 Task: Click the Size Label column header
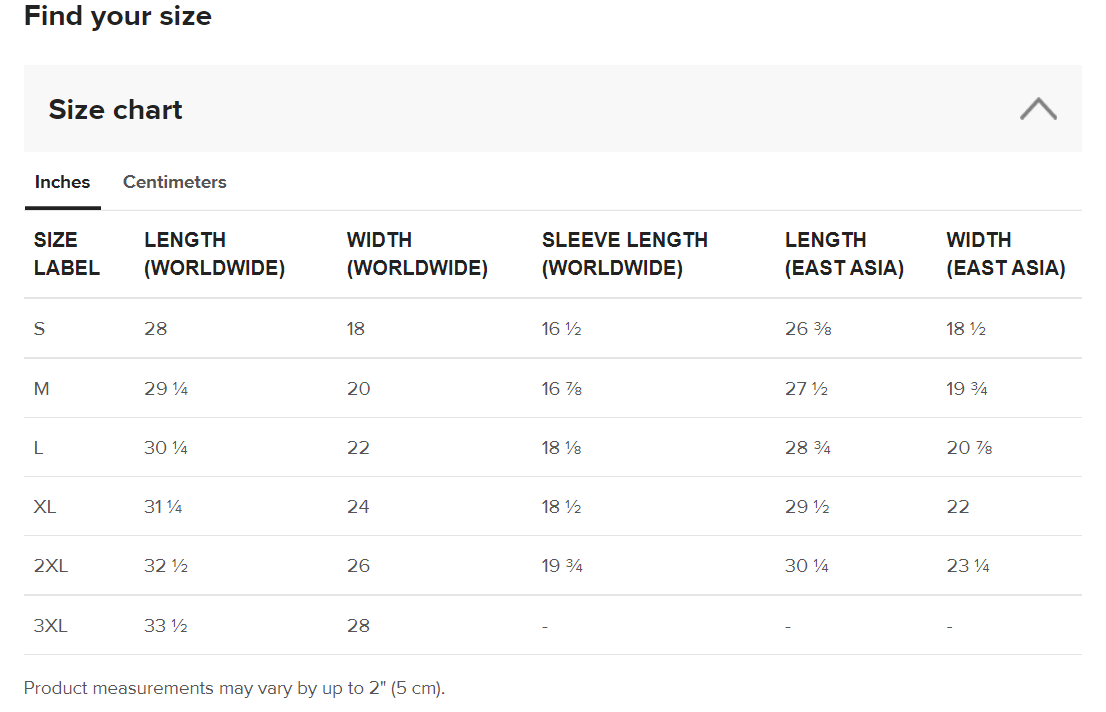pos(67,254)
